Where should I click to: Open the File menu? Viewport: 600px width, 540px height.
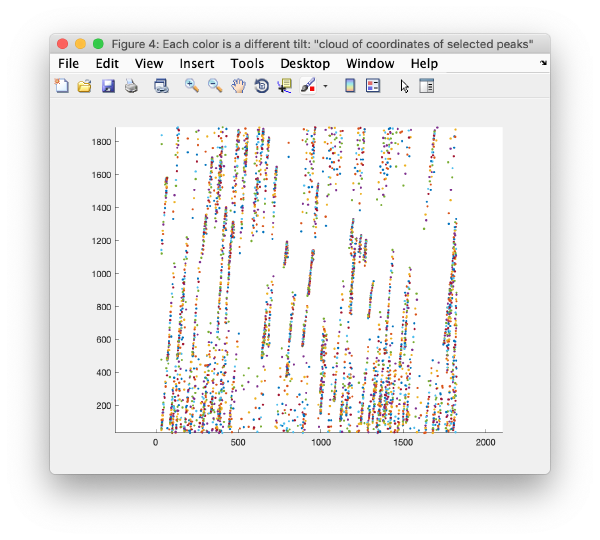[68, 64]
